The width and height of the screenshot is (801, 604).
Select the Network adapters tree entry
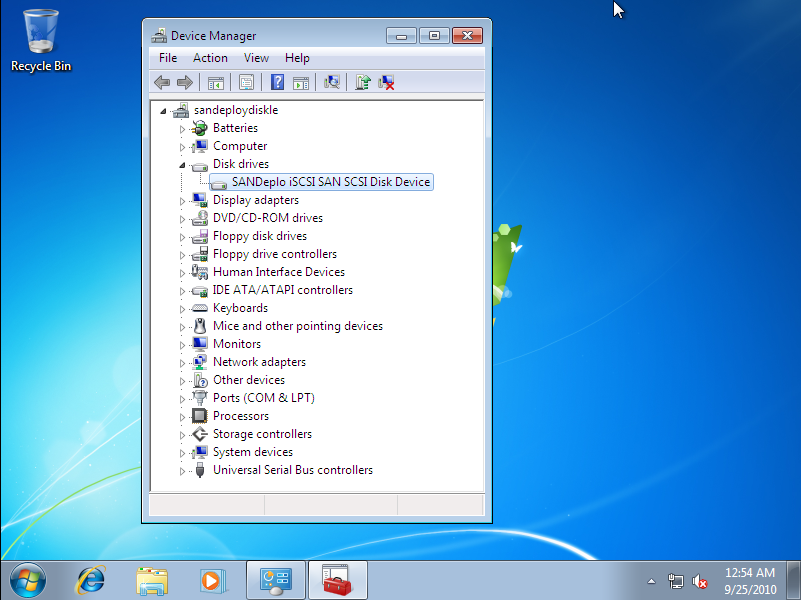[x=260, y=362]
